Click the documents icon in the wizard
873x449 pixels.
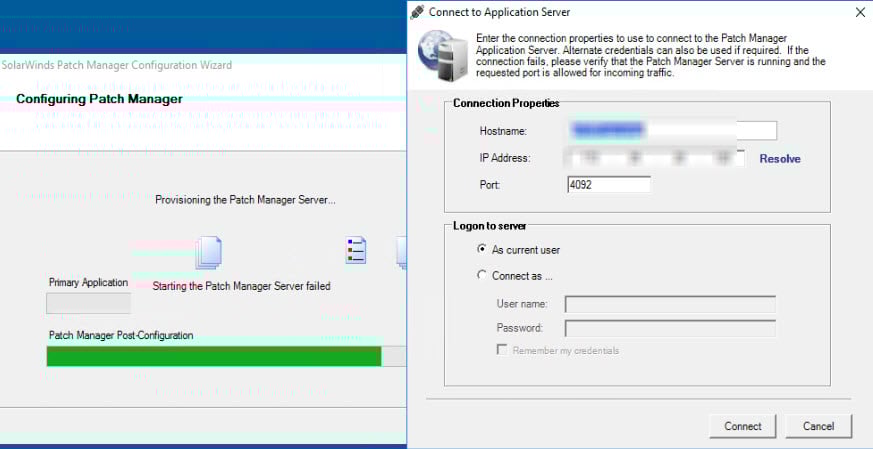209,252
